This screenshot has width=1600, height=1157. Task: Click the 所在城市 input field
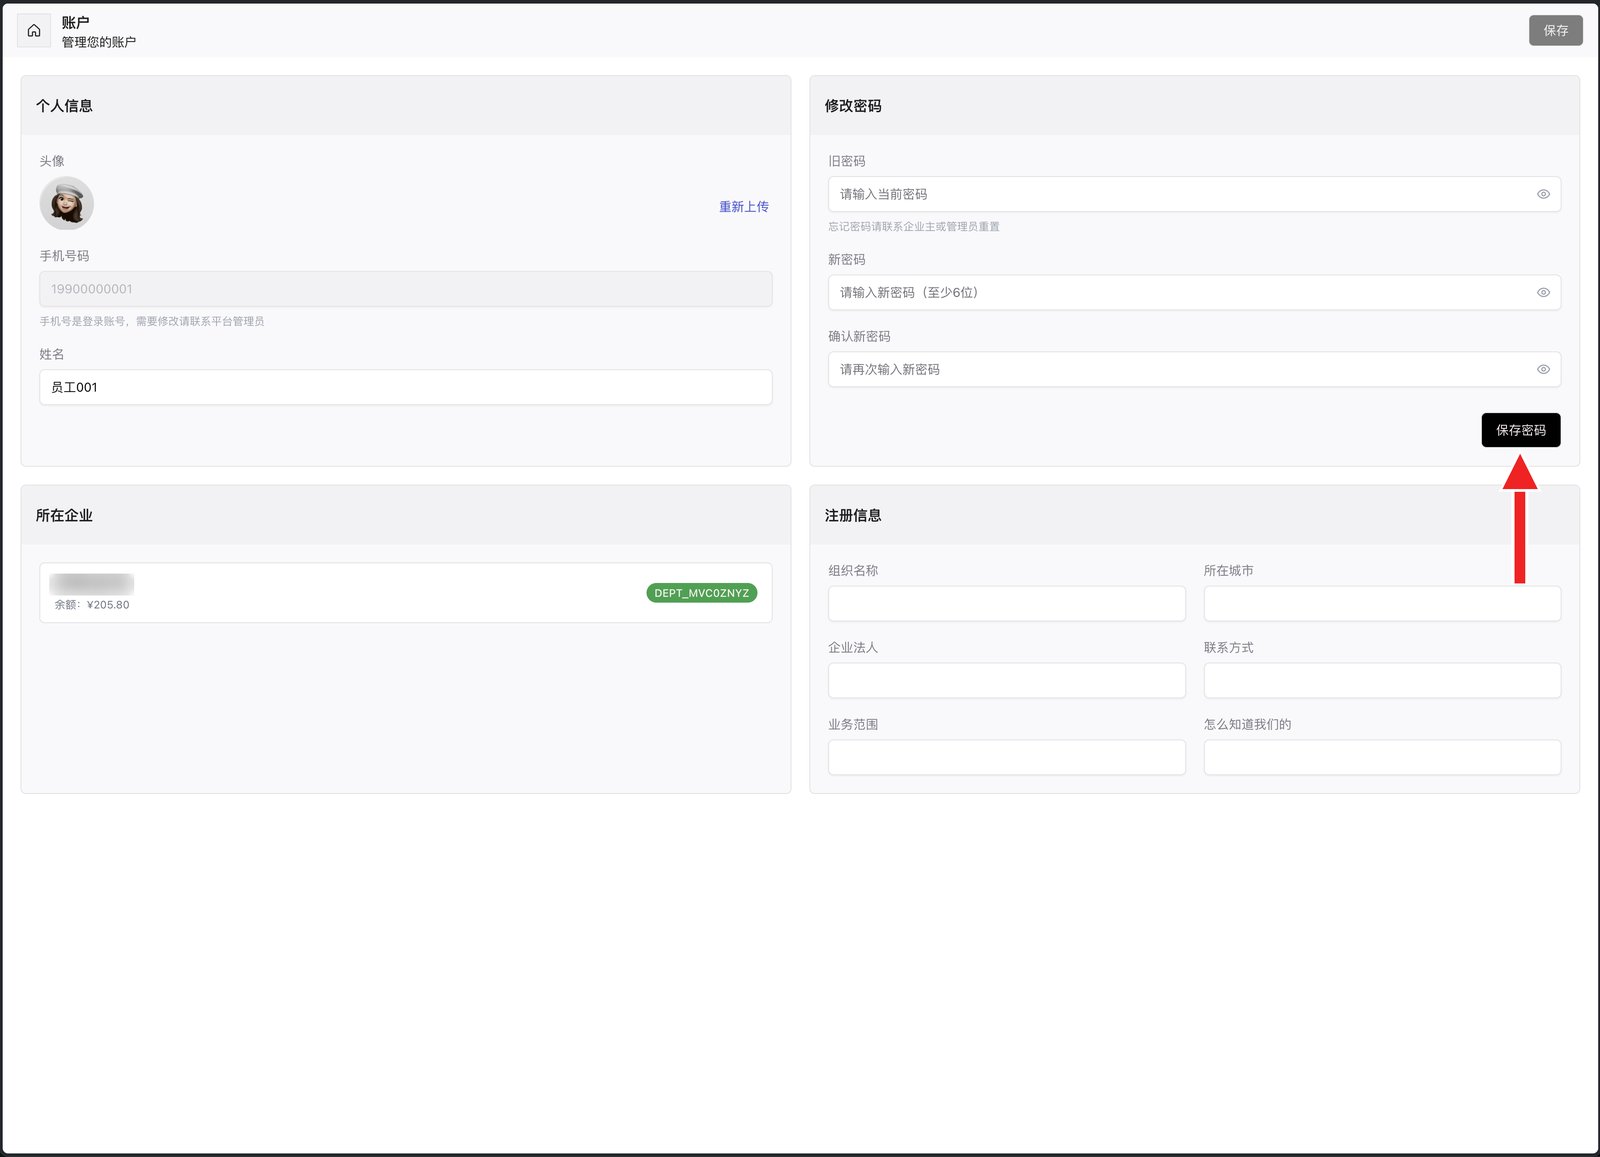[1382, 604]
